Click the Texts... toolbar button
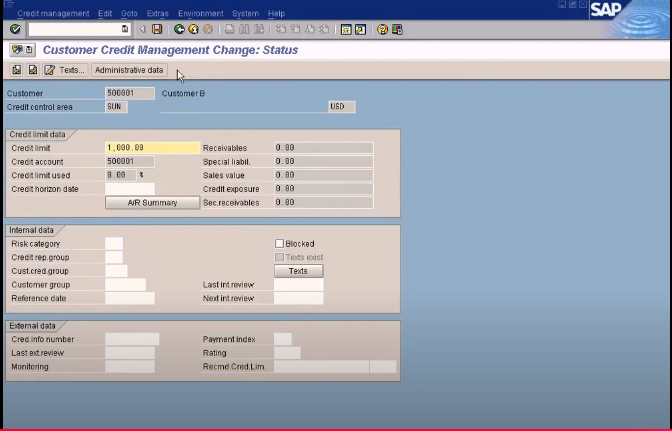Image resolution: width=672 pixels, height=431 pixels. click(x=66, y=70)
